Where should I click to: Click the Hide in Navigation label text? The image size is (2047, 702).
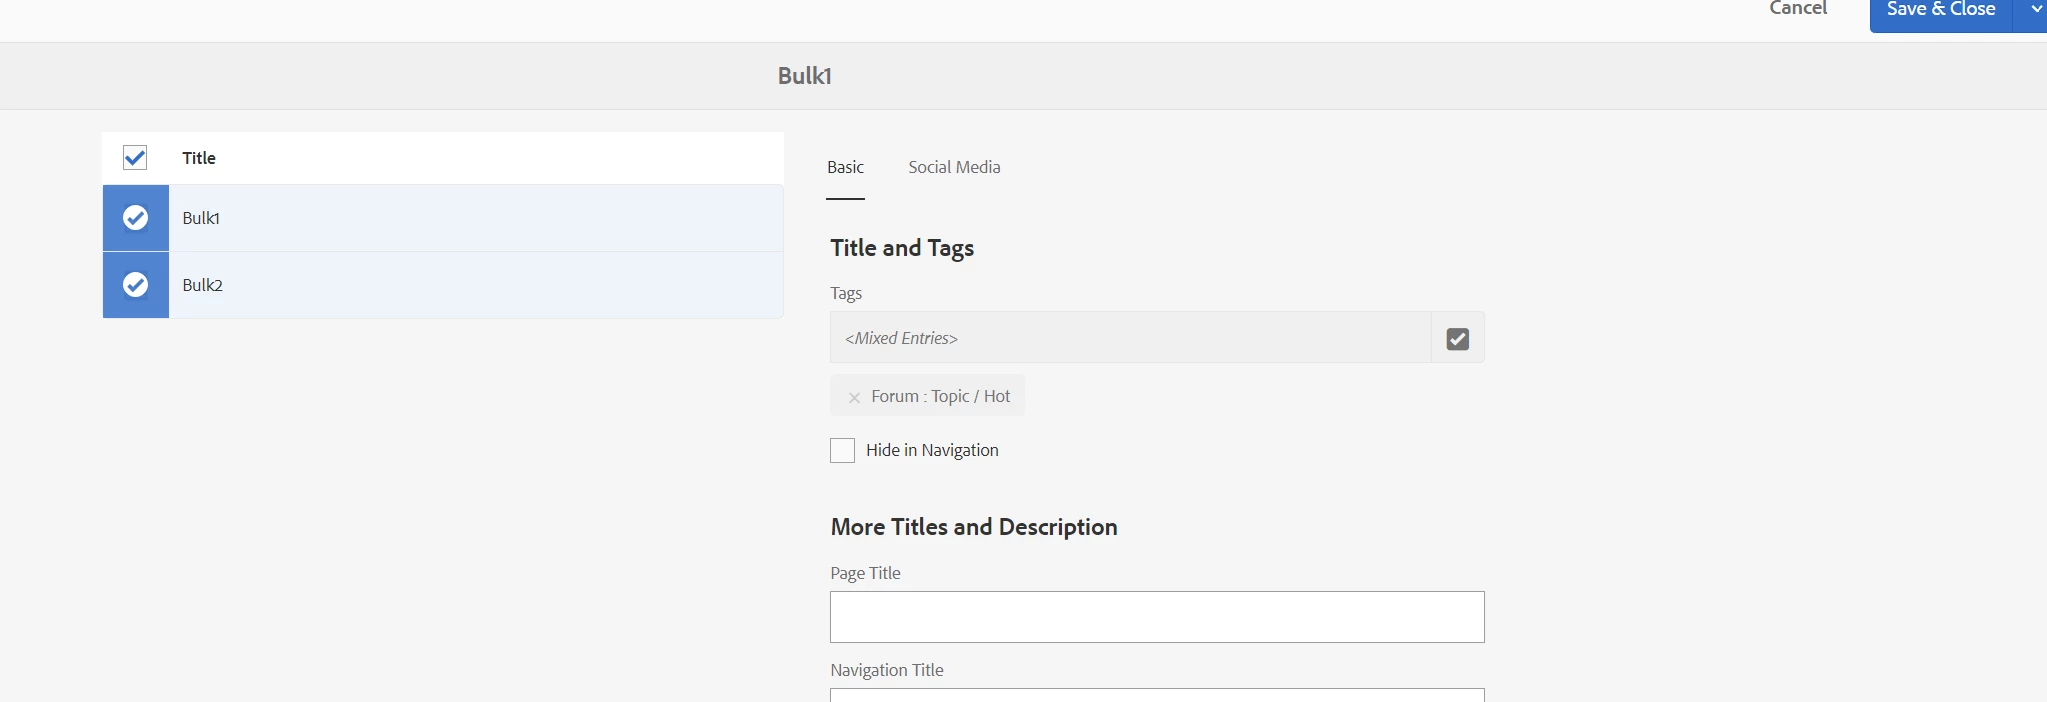click(x=932, y=451)
